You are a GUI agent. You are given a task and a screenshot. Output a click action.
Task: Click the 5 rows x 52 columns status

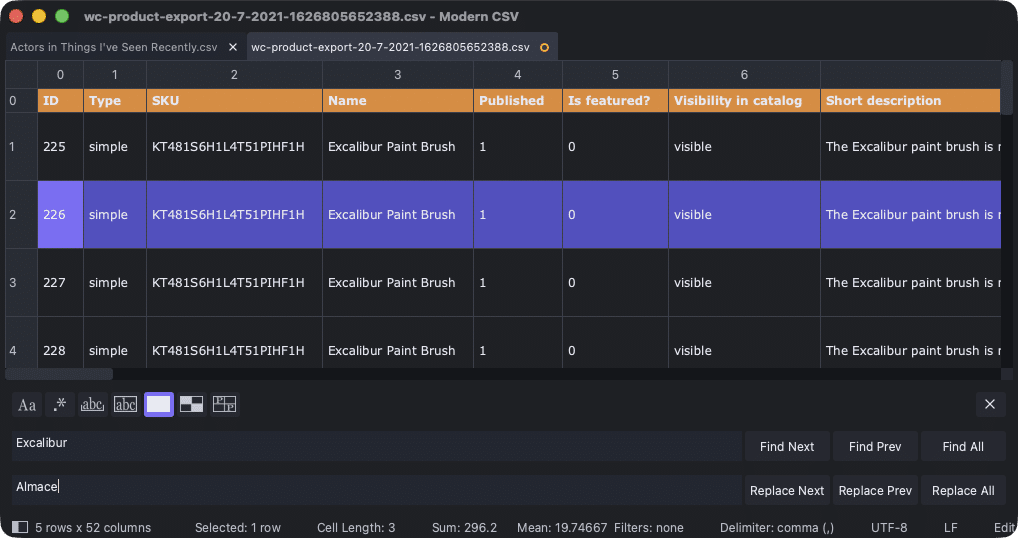point(93,528)
